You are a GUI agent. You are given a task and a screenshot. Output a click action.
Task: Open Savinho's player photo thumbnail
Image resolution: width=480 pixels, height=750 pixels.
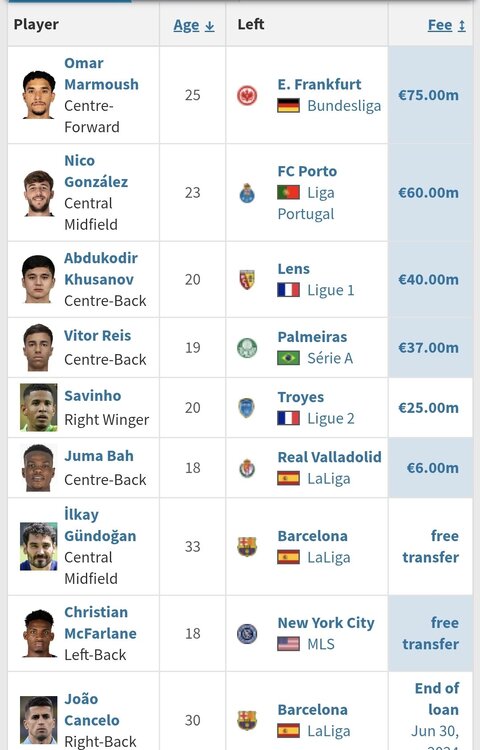click(x=39, y=408)
